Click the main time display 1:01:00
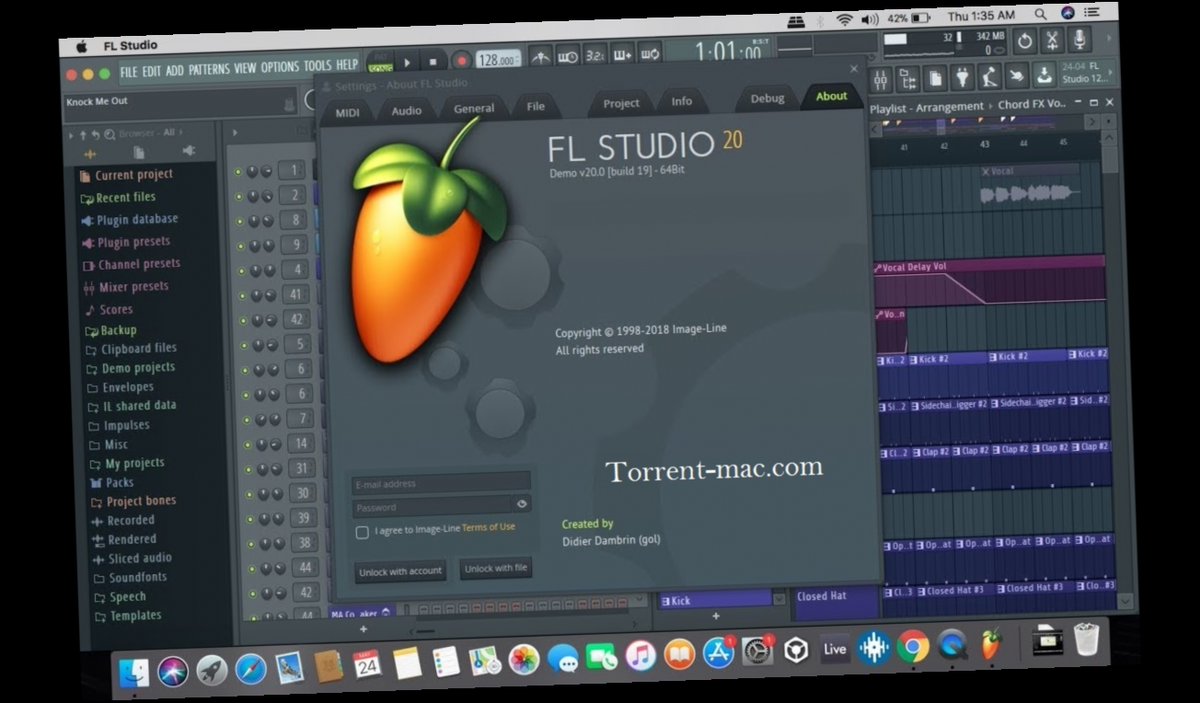 pos(730,51)
